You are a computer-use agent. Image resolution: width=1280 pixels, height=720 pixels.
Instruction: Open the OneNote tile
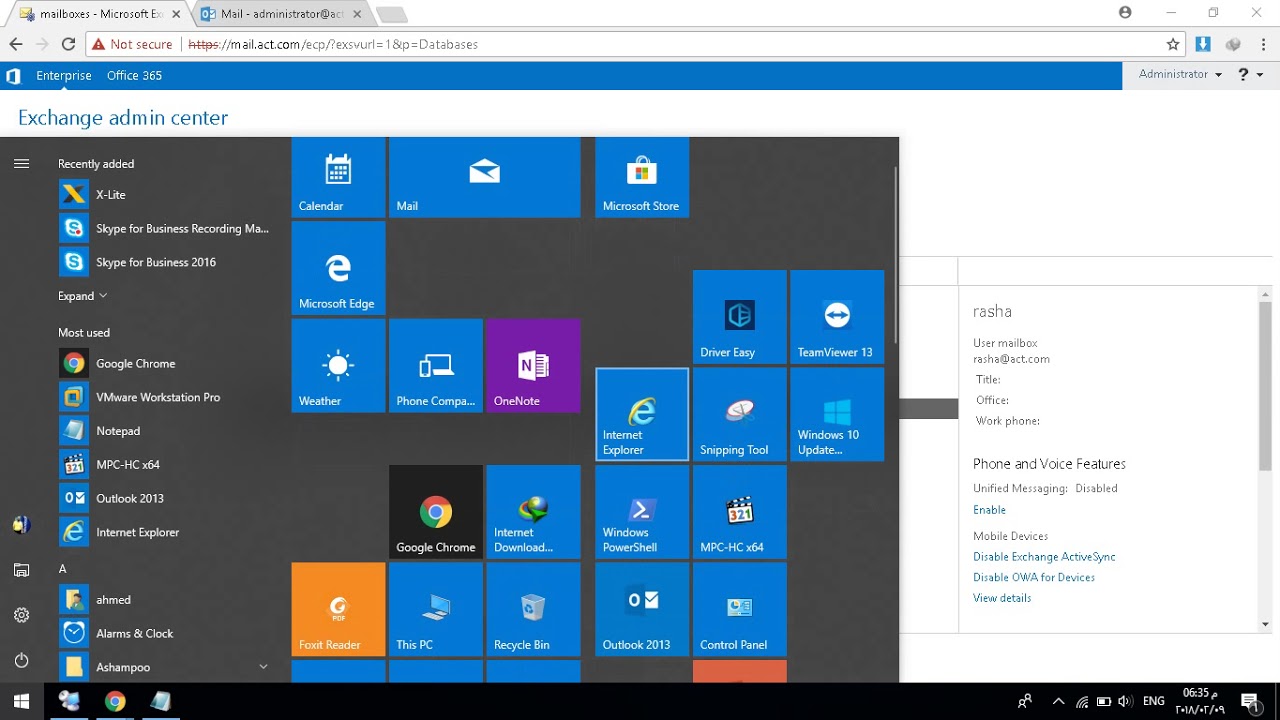533,366
